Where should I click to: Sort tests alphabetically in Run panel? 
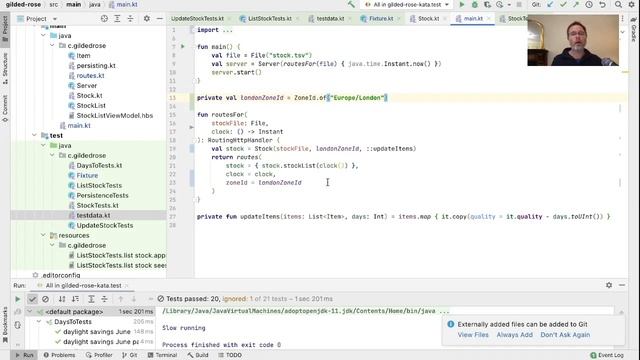tap(62, 299)
